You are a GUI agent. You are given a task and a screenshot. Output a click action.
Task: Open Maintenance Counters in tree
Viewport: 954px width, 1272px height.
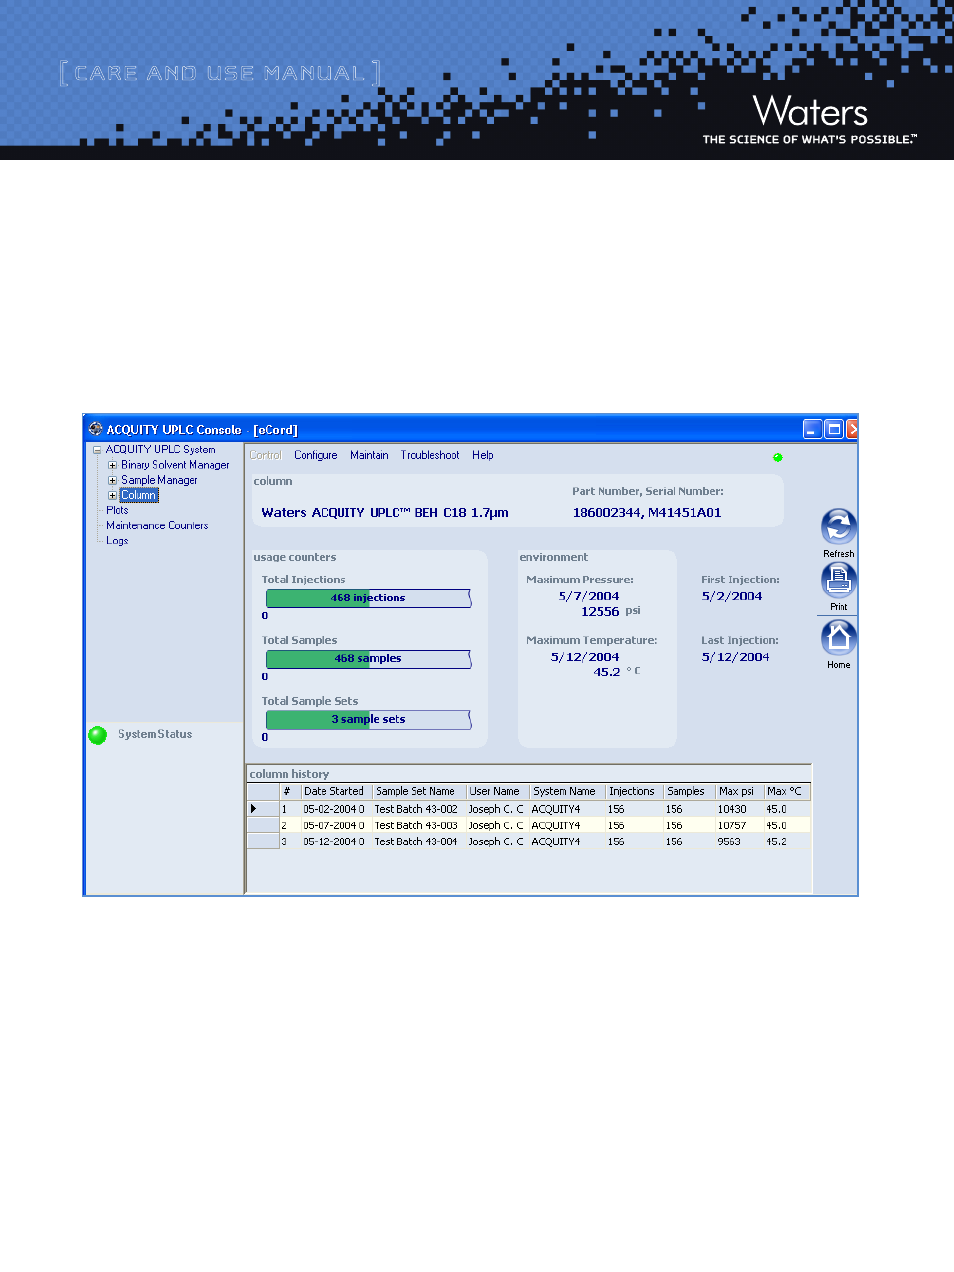157,525
